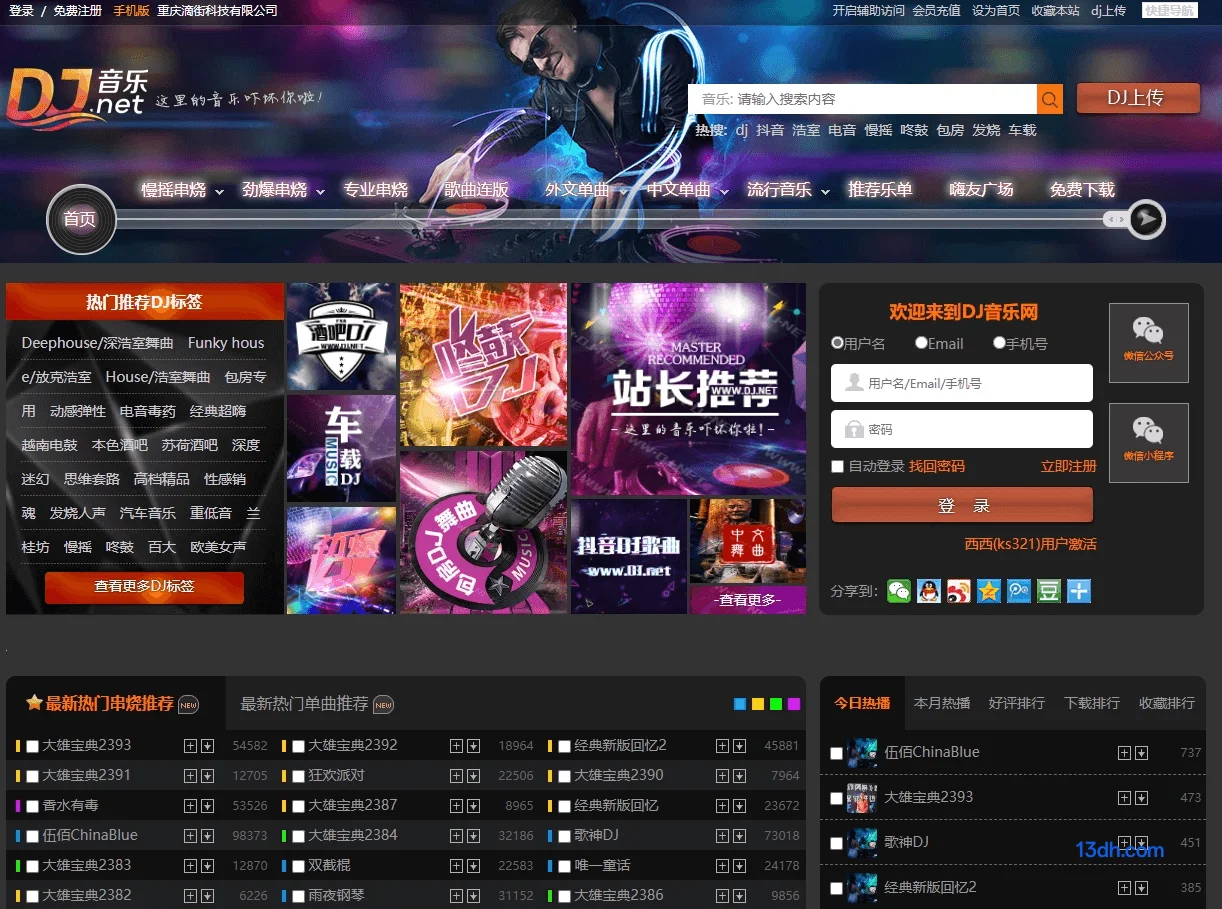Image resolution: width=1222 pixels, height=909 pixels.
Task: Click 查看更多DJ标签 button
Action: click(144, 587)
